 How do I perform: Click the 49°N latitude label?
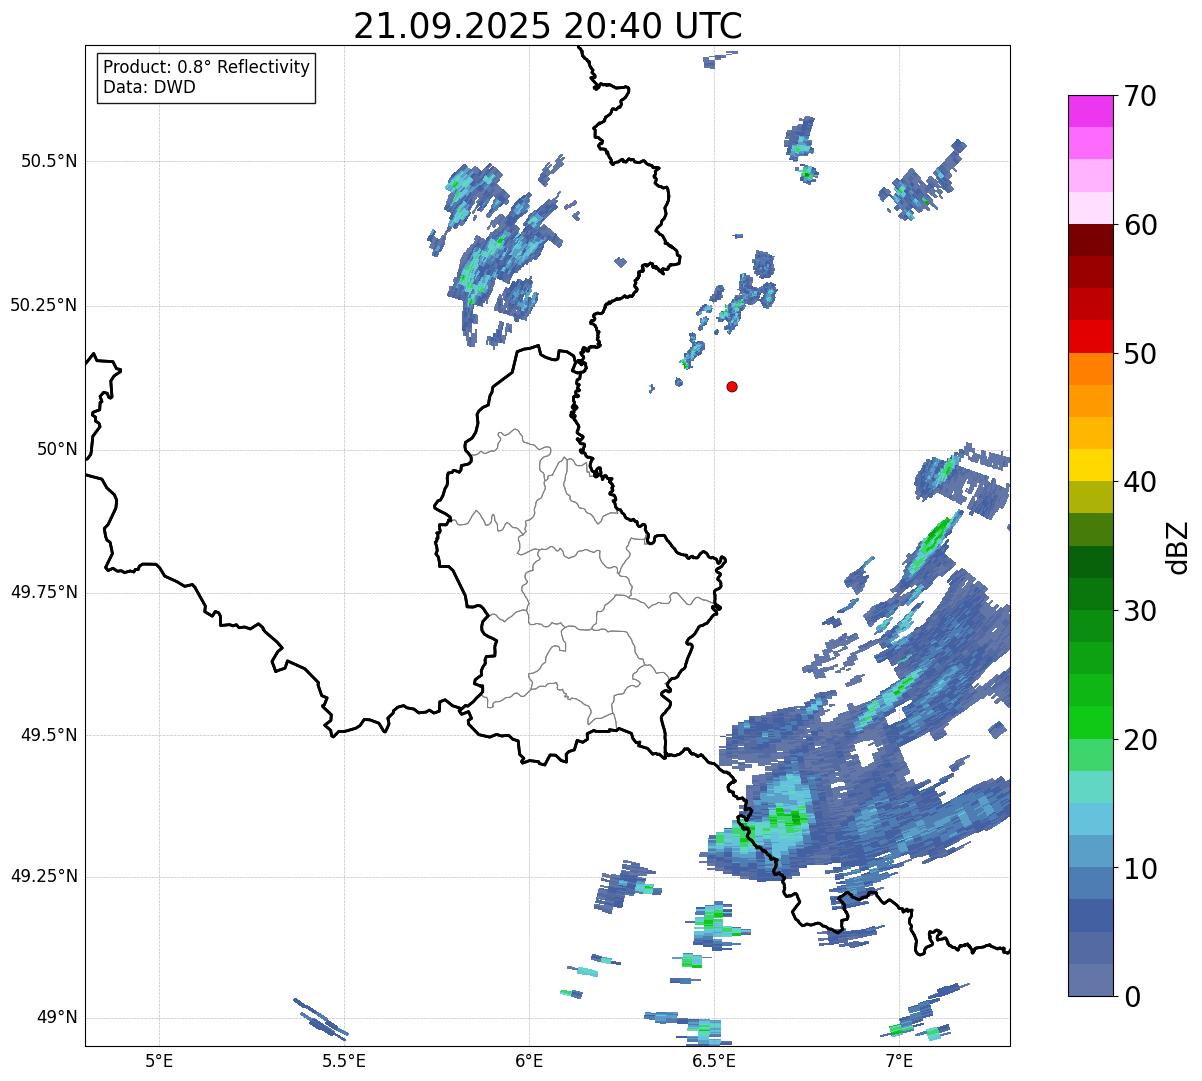pos(57,1017)
